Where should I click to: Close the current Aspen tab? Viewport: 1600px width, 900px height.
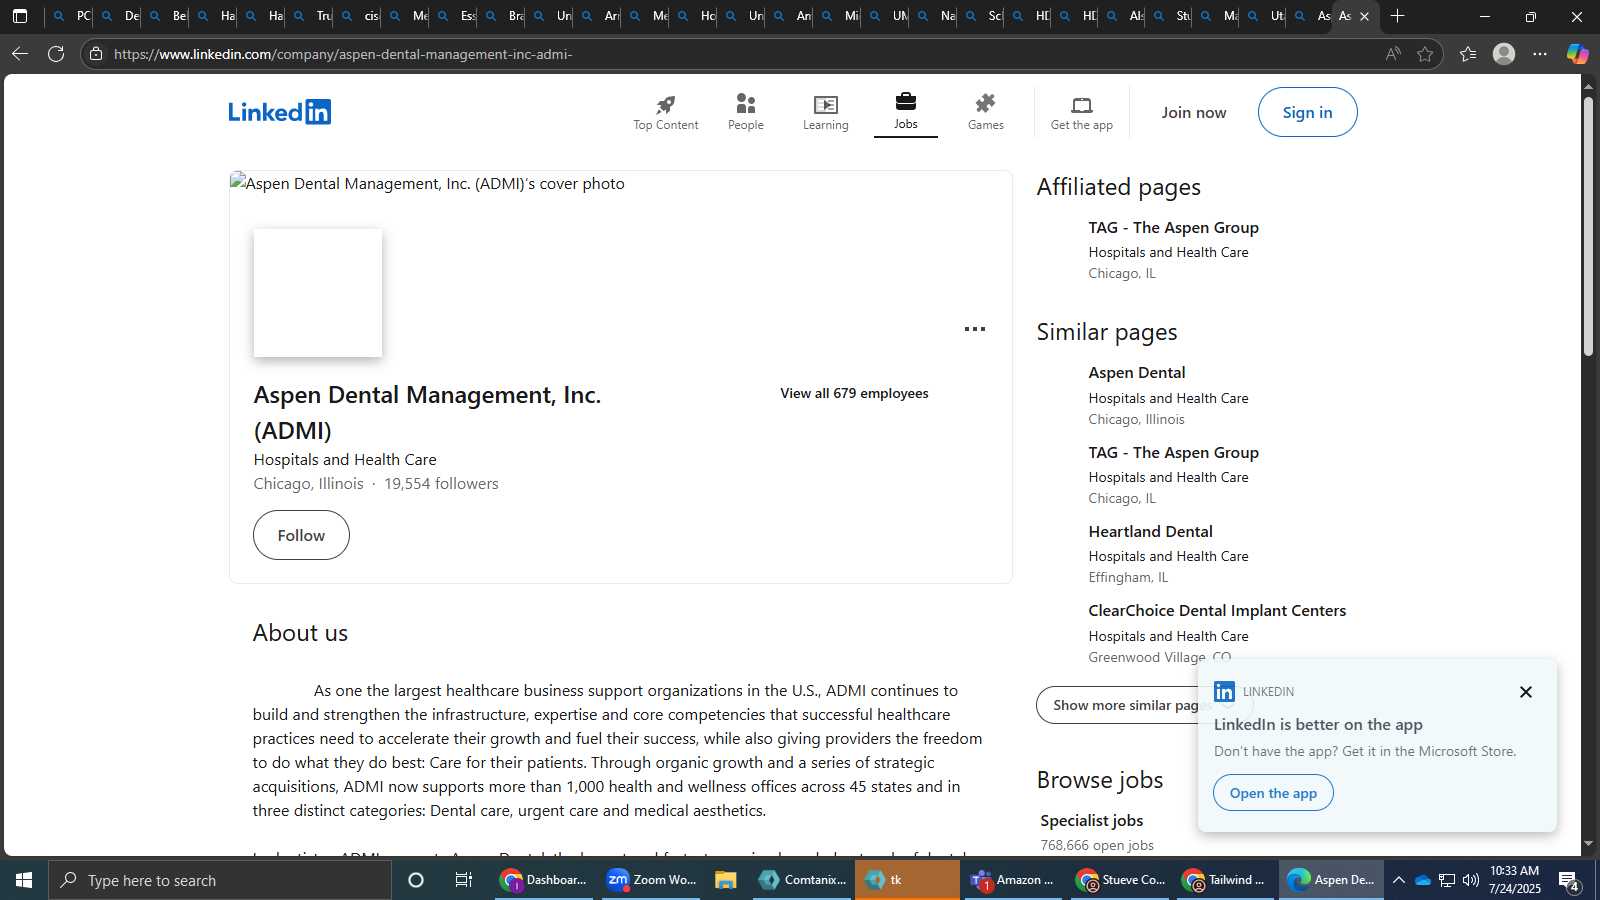pos(1364,16)
